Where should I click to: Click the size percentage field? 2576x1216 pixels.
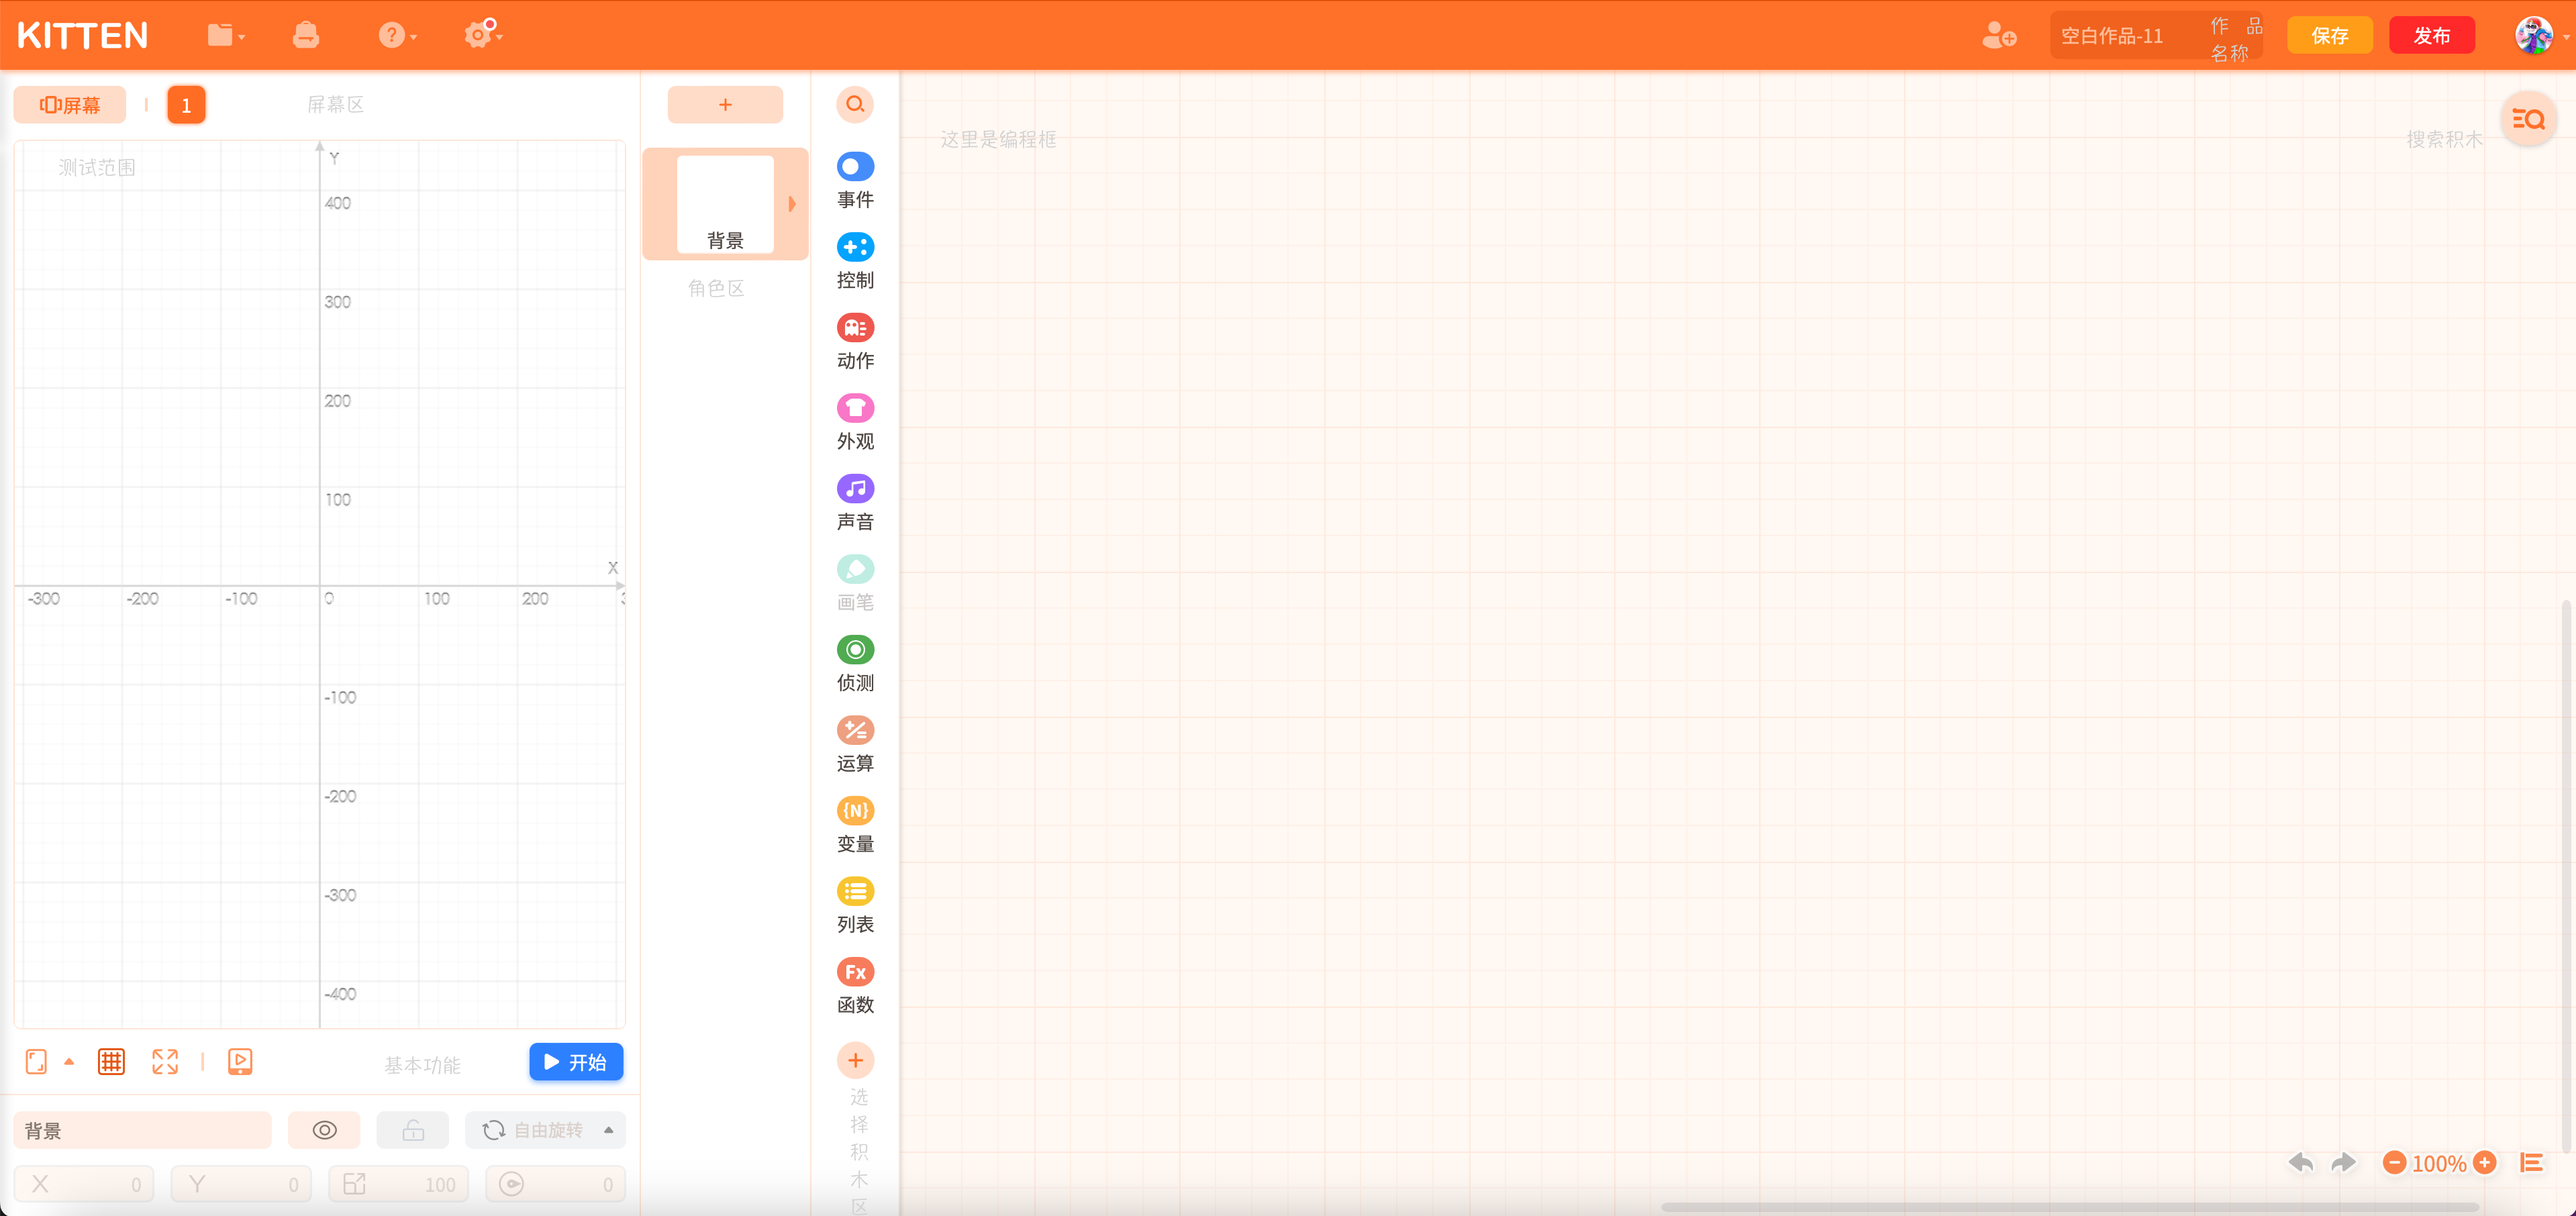point(398,1184)
